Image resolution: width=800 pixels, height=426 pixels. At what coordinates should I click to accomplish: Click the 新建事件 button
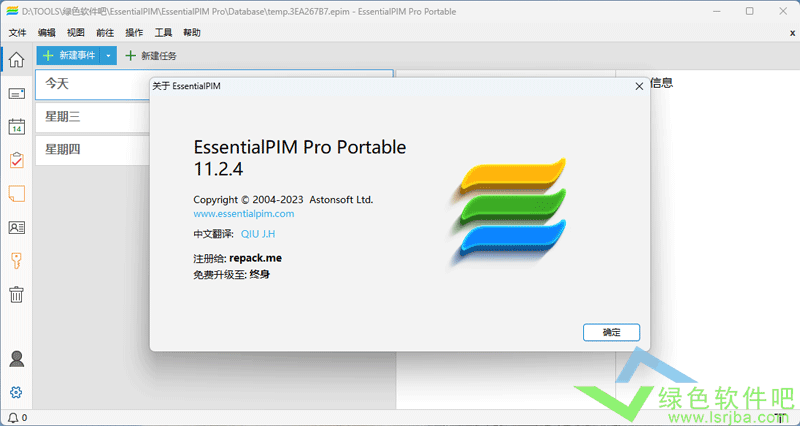click(70, 56)
